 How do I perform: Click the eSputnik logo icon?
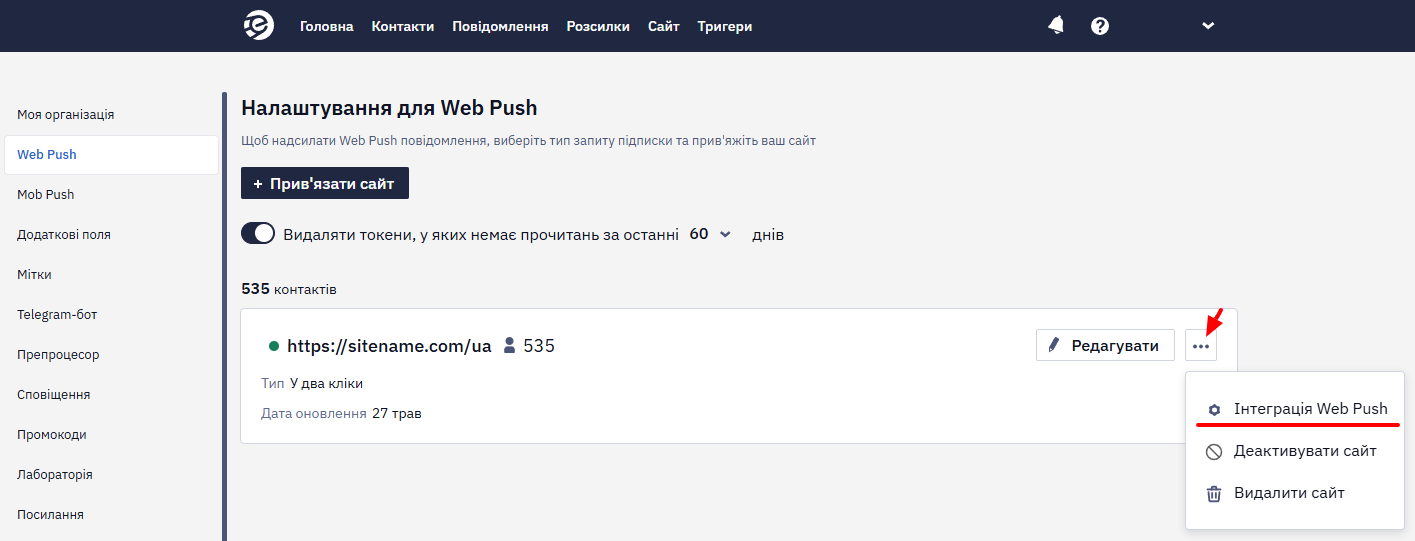pyautogui.click(x=259, y=26)
